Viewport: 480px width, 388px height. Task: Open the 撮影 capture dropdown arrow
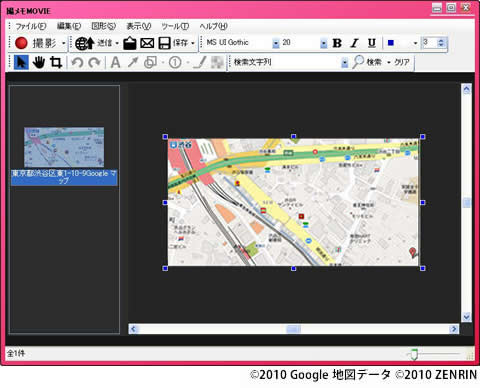click(64, 43)
